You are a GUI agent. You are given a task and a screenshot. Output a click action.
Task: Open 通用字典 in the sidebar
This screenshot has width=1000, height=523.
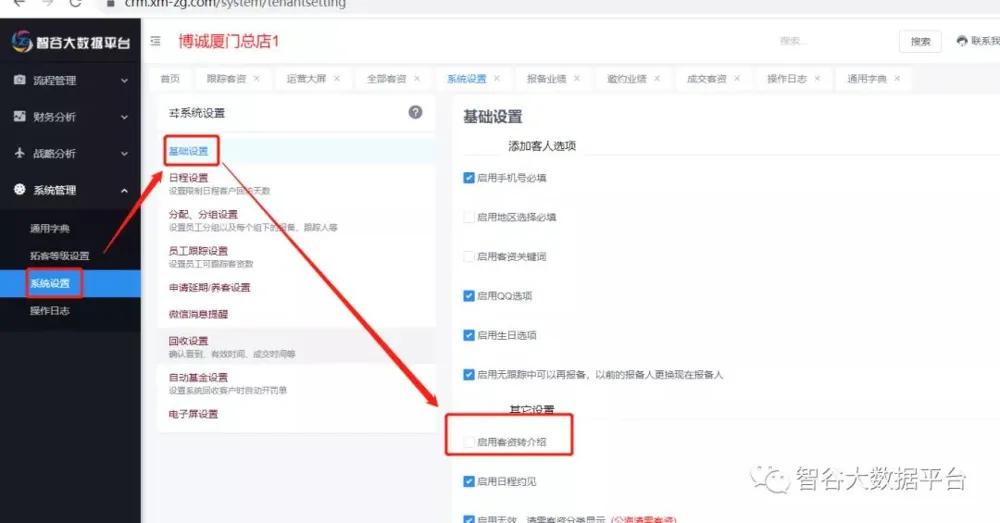coord(50,228)
